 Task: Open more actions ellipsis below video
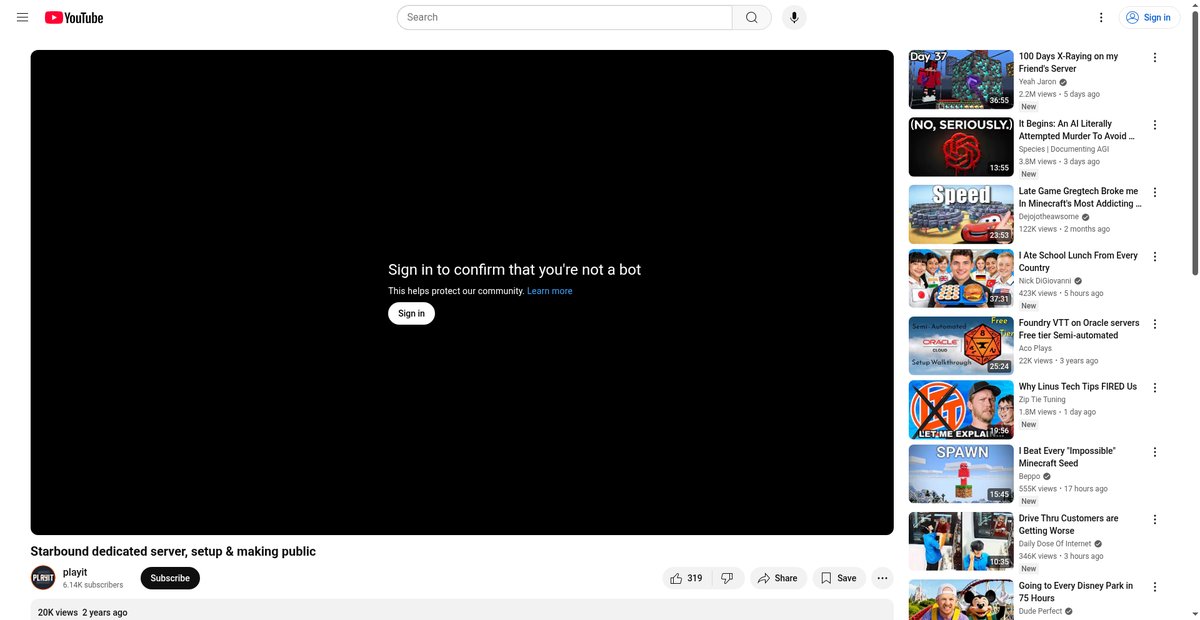click(x=882, y=578)
